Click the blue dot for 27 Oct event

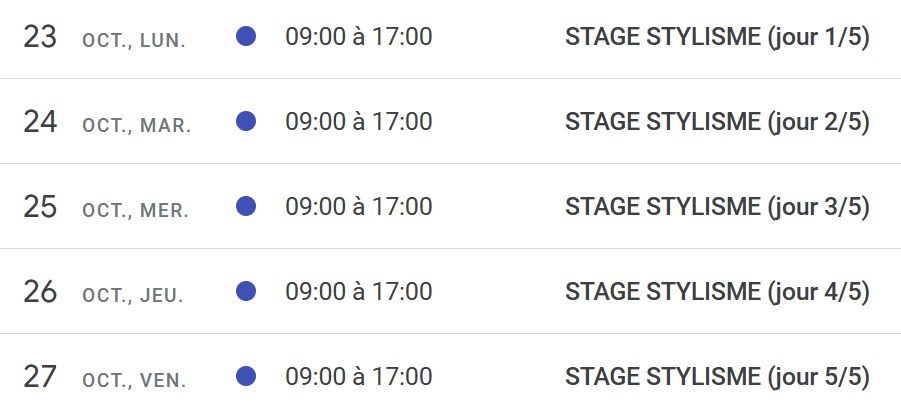[x=246, y=377]
